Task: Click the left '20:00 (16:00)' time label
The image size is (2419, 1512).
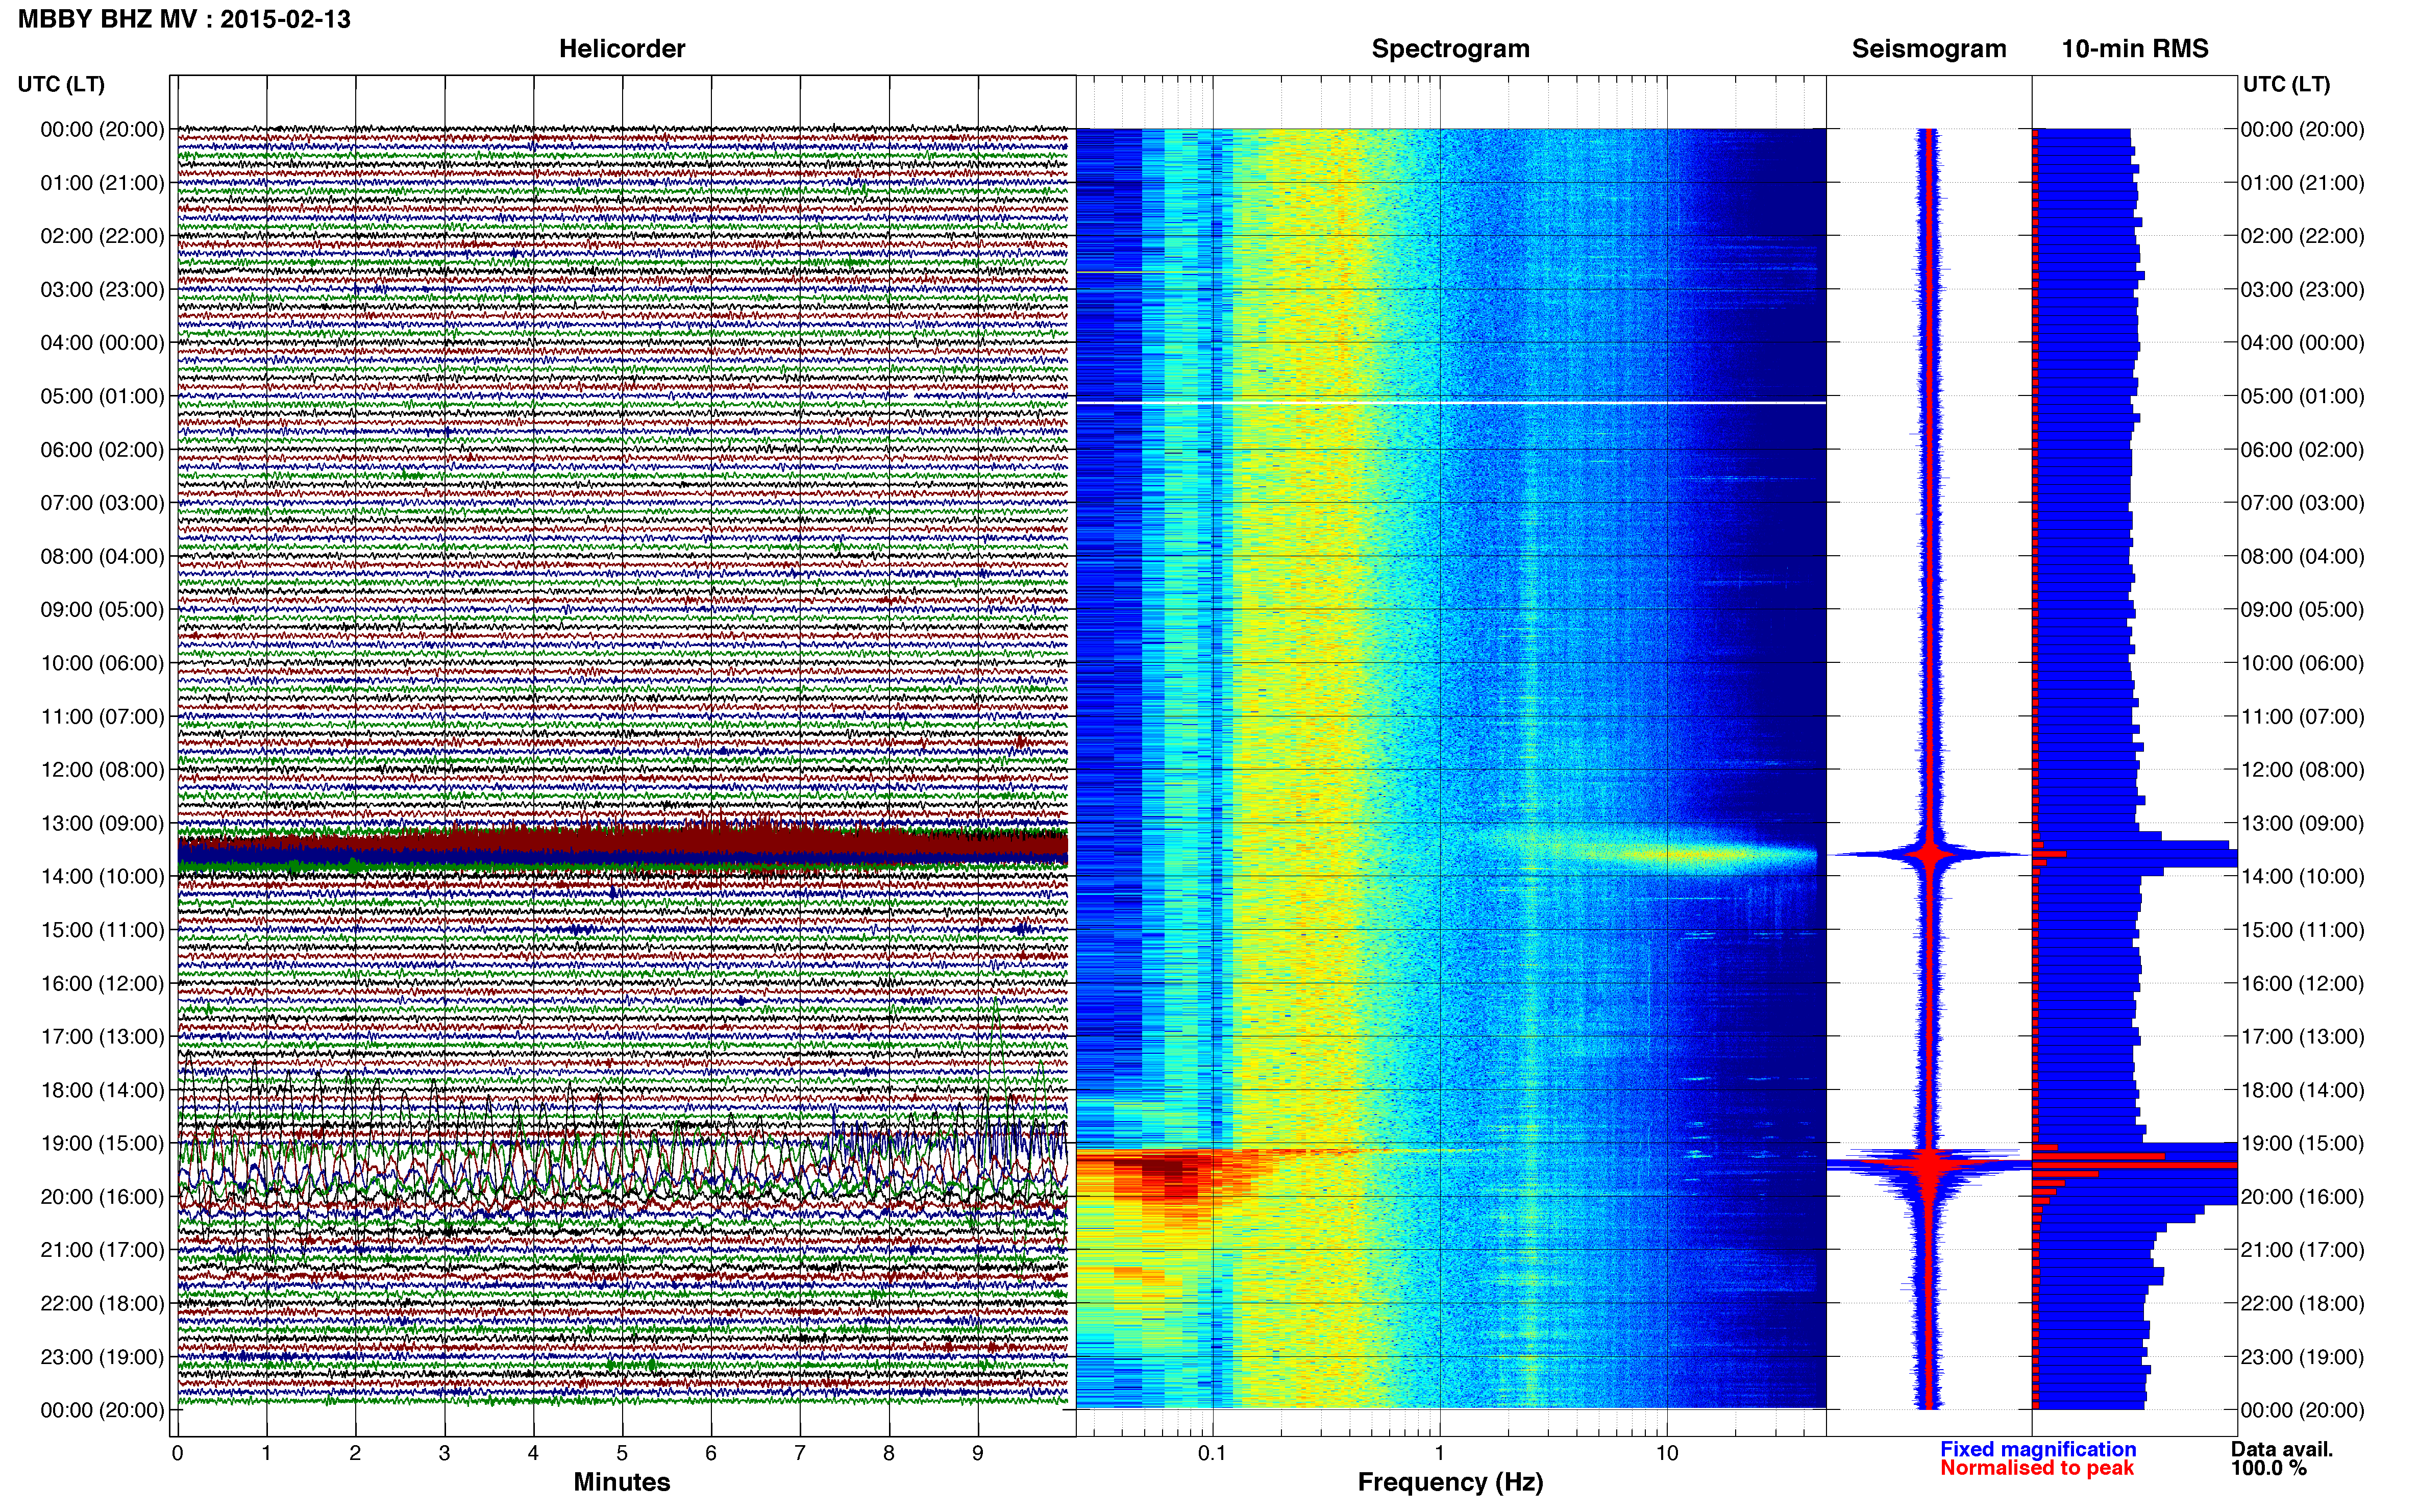Action: pyautogui.click(x=102, y=1196)
